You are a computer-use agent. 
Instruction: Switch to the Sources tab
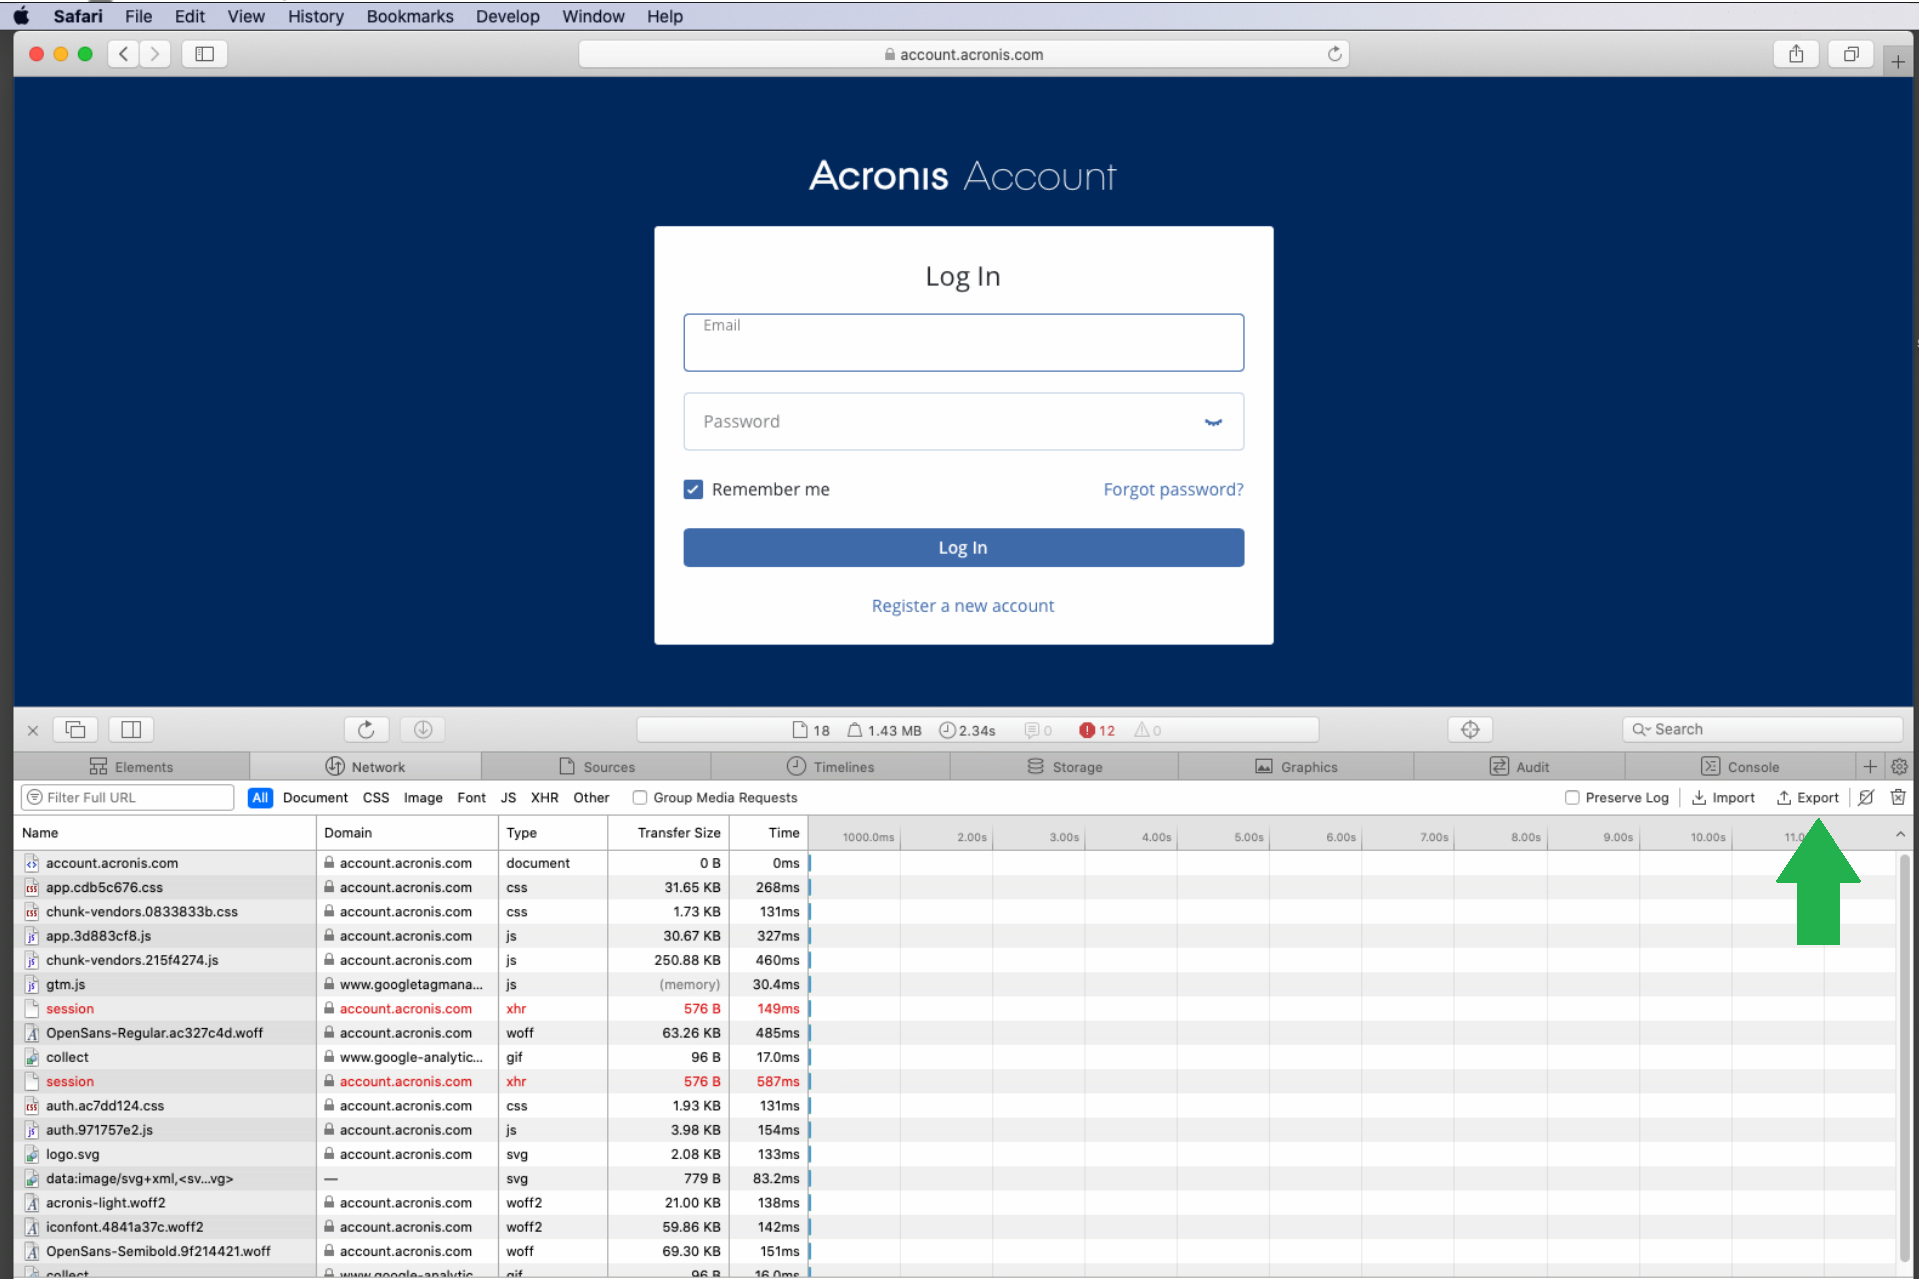597,767
